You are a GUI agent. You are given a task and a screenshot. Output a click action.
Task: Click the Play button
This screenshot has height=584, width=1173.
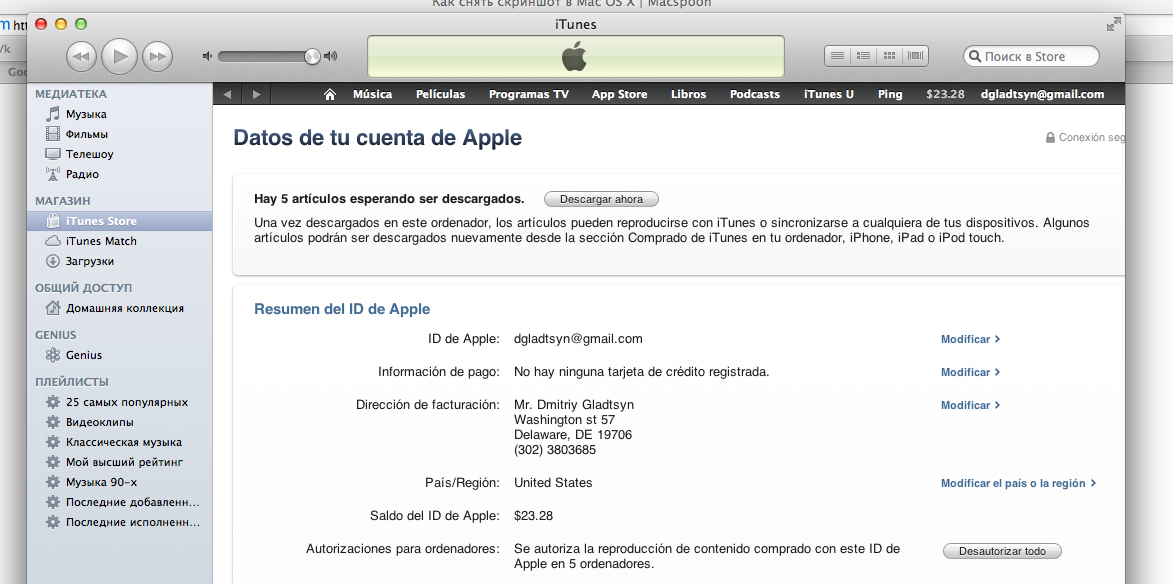point(120,55)
